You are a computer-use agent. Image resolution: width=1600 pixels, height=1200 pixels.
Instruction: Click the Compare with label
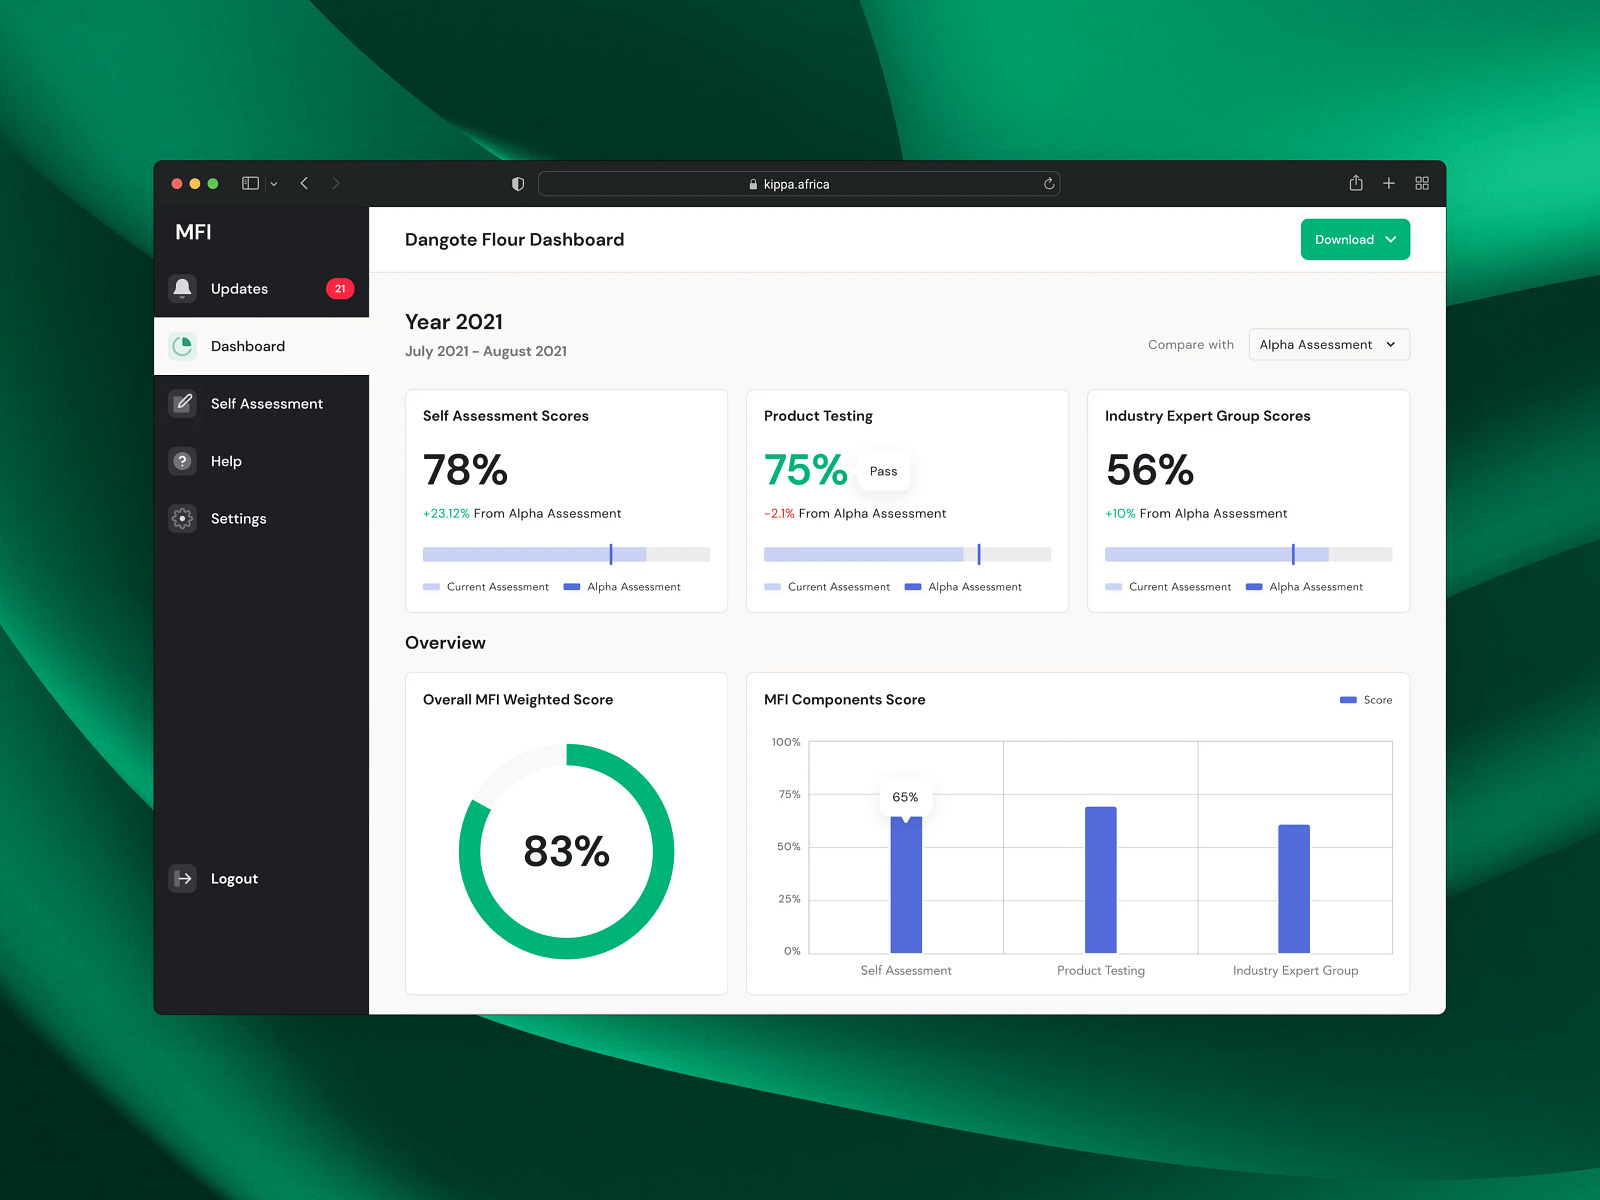pos(1191,345)
